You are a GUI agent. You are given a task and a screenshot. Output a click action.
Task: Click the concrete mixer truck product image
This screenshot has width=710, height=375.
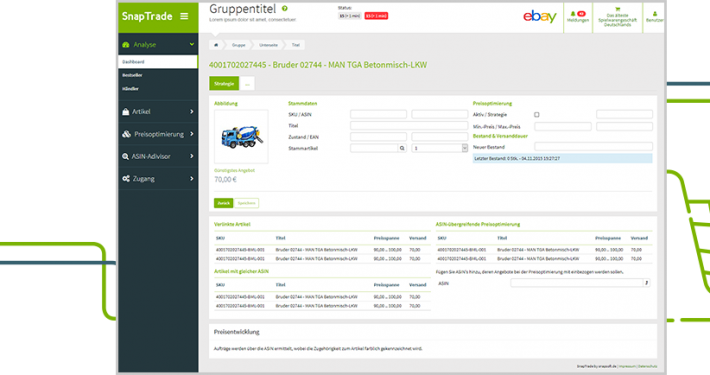click(241, 136)
